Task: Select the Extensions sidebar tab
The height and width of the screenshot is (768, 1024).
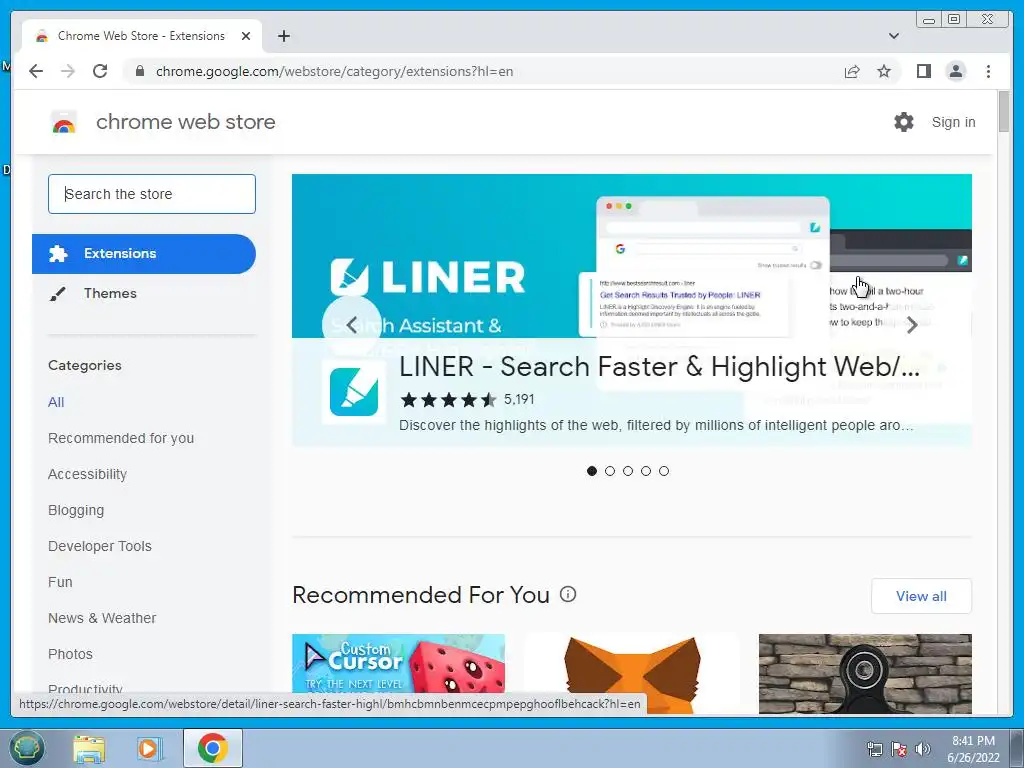Action: click(x=144, y=253)
